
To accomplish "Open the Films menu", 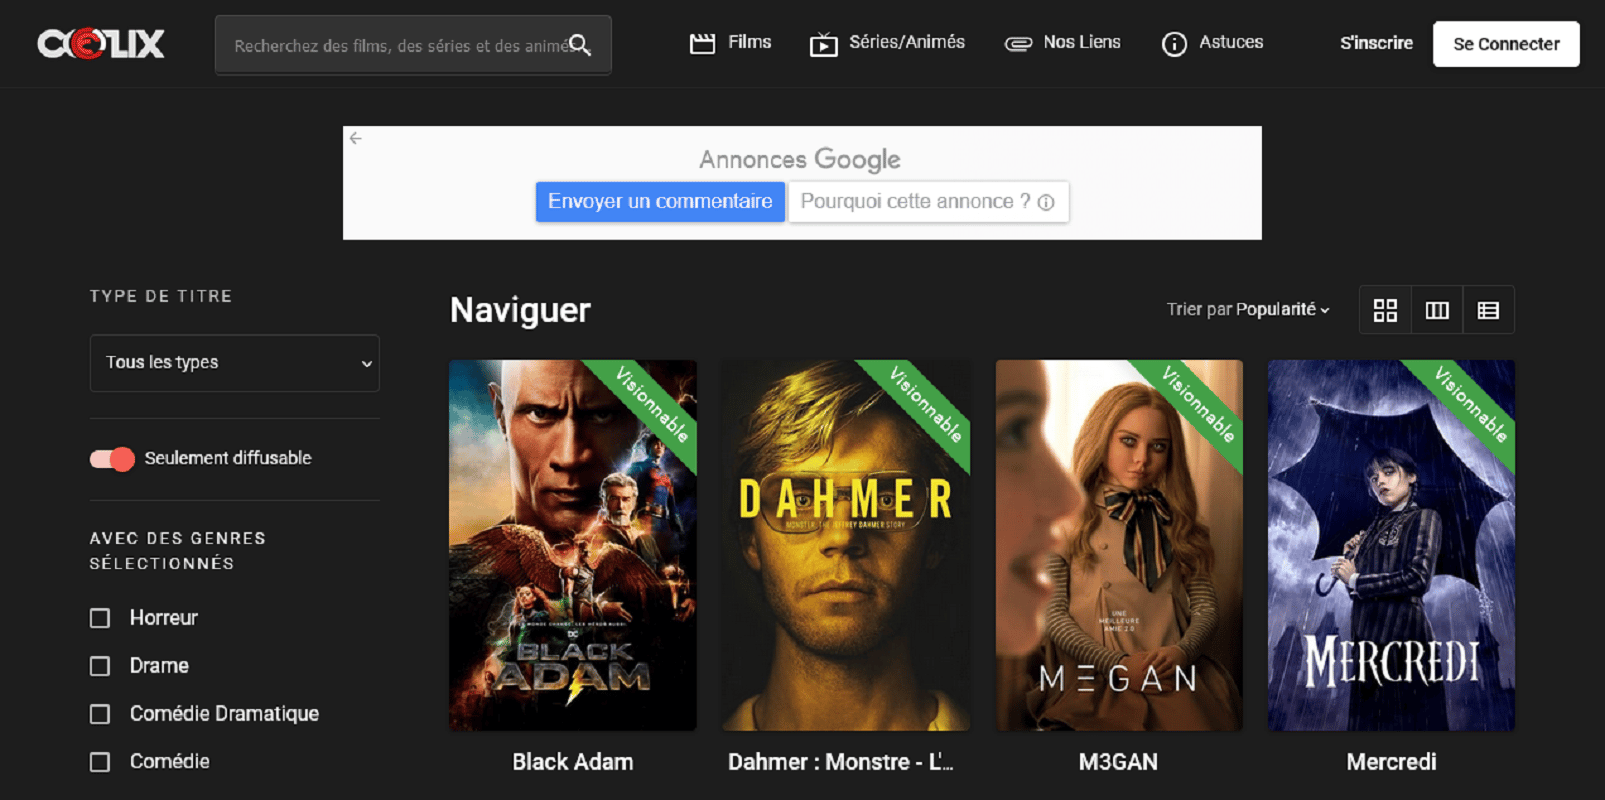I will coord(730,43).
